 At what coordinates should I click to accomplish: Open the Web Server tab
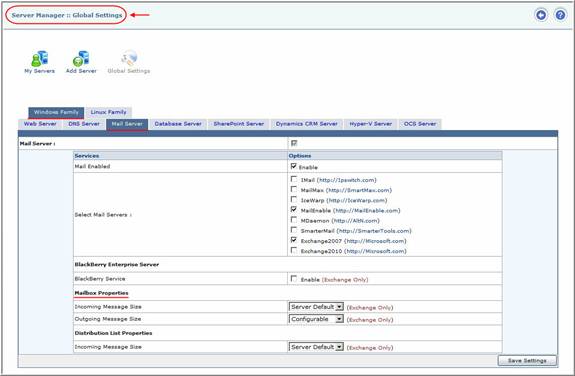point(40,124)
